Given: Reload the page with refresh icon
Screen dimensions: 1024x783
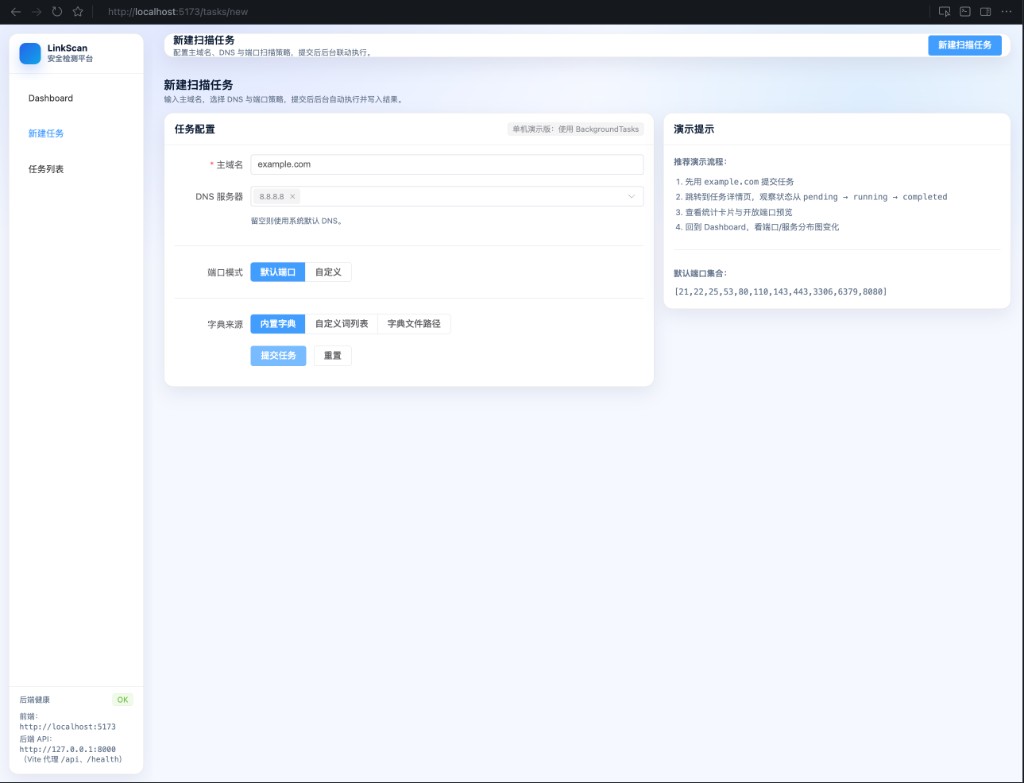Looking at the screenshot, I should click(57, 12).
